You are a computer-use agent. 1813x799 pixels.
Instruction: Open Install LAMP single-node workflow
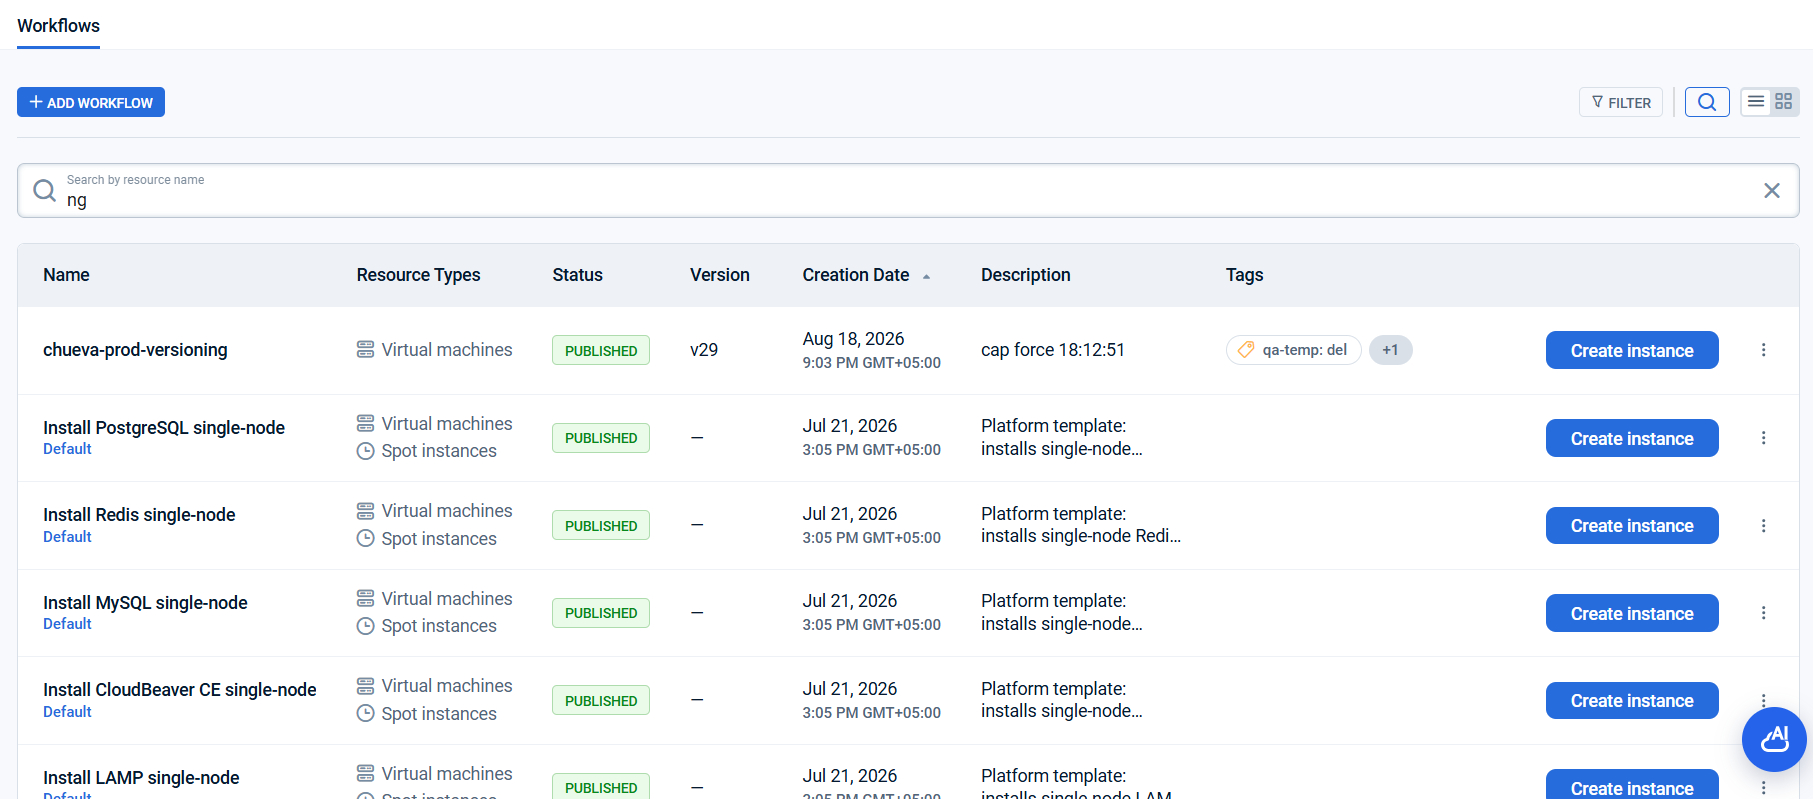[141, 778]
